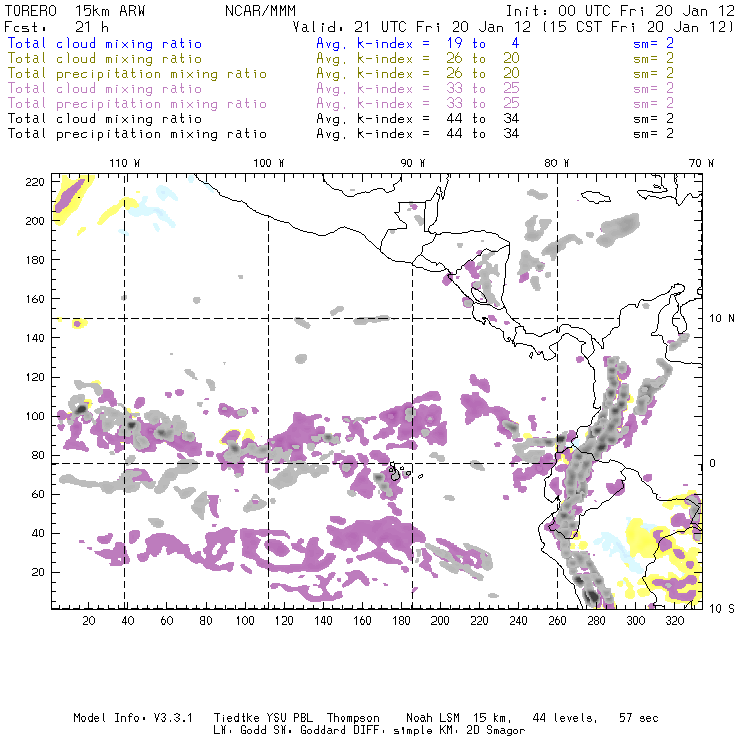
Task: Select the "44 levels," text
Action: (x=565, y=718)
